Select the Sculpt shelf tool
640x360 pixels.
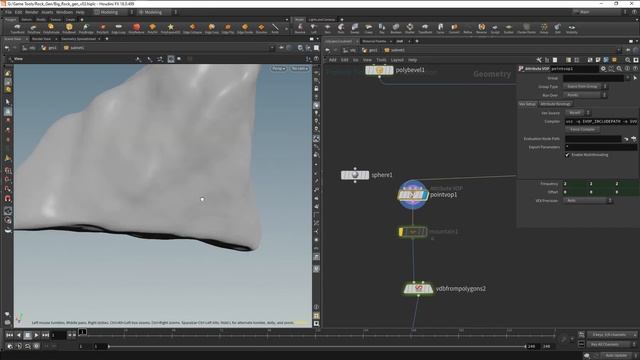(495, 28)
